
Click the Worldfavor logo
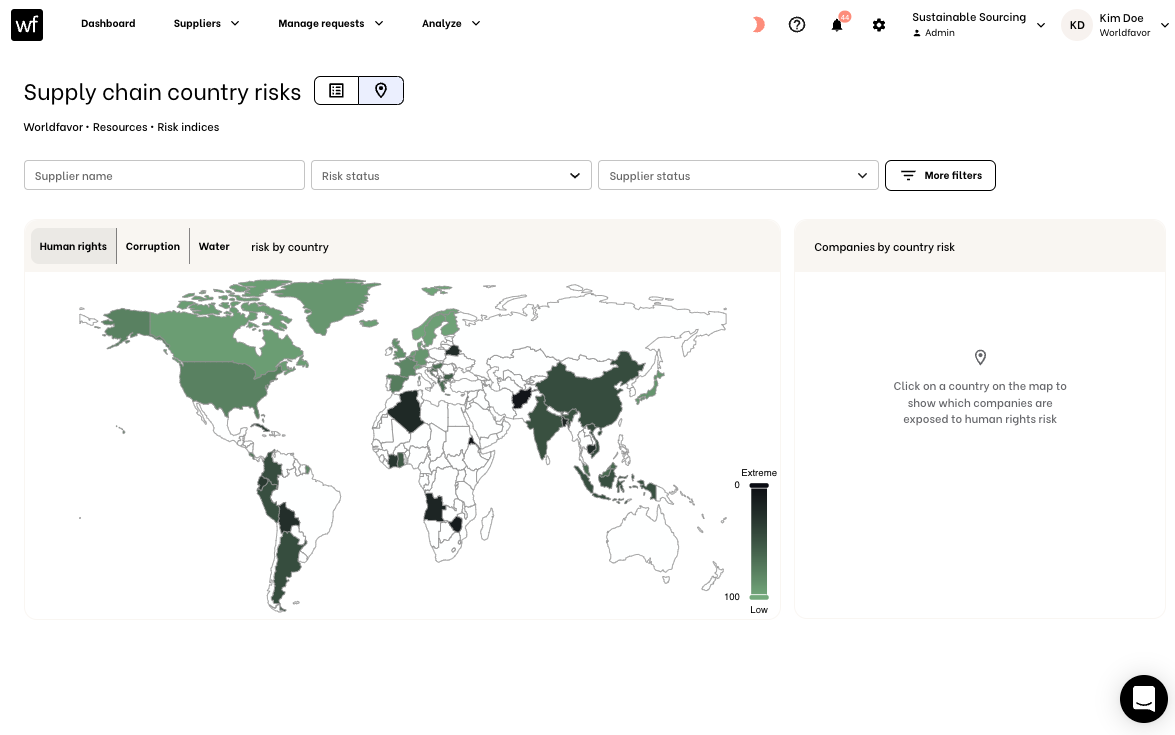[27, 24]
